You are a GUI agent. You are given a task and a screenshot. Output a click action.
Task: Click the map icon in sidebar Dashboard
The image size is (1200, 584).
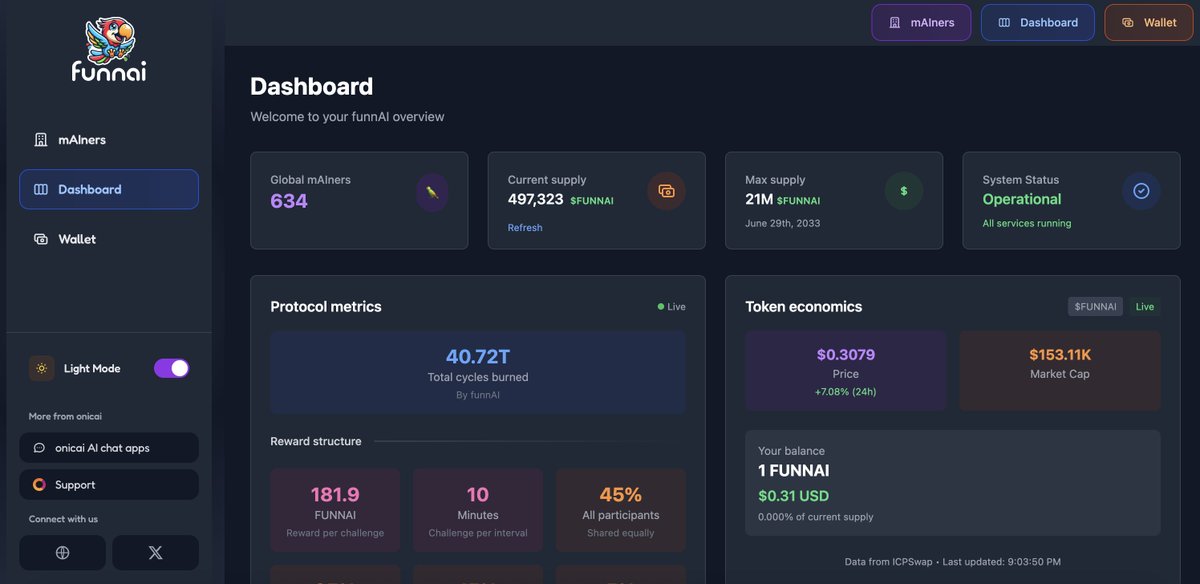click(x=41, y=189)
